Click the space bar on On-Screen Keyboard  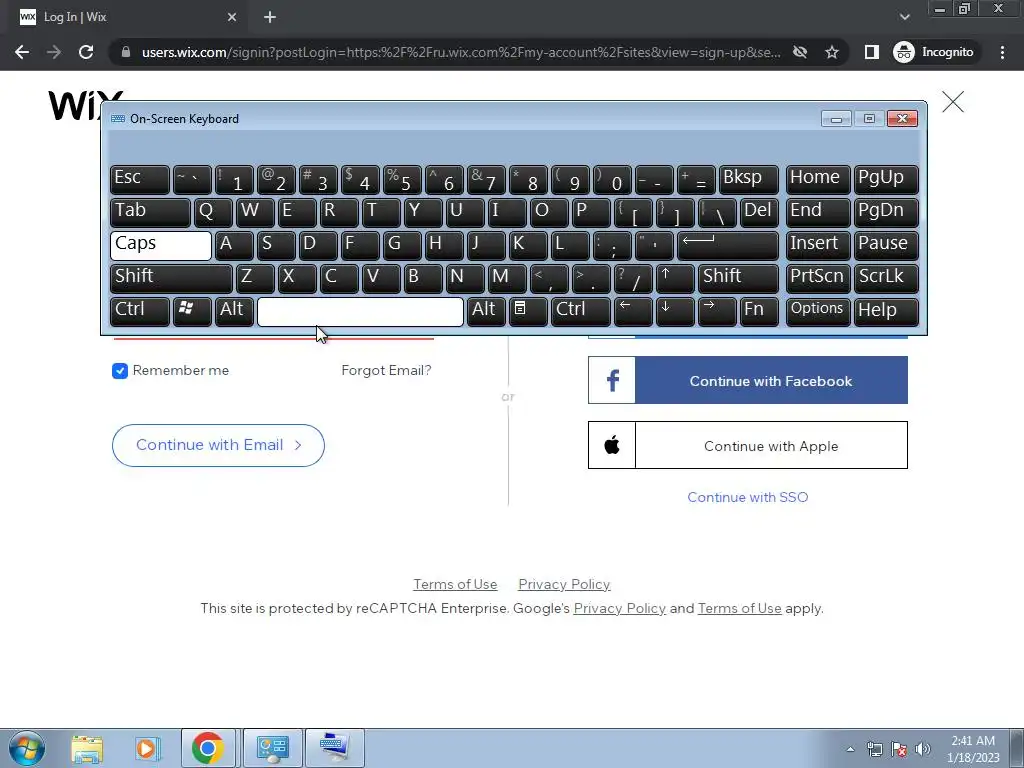pyautogui.click(x=360, y=312)
